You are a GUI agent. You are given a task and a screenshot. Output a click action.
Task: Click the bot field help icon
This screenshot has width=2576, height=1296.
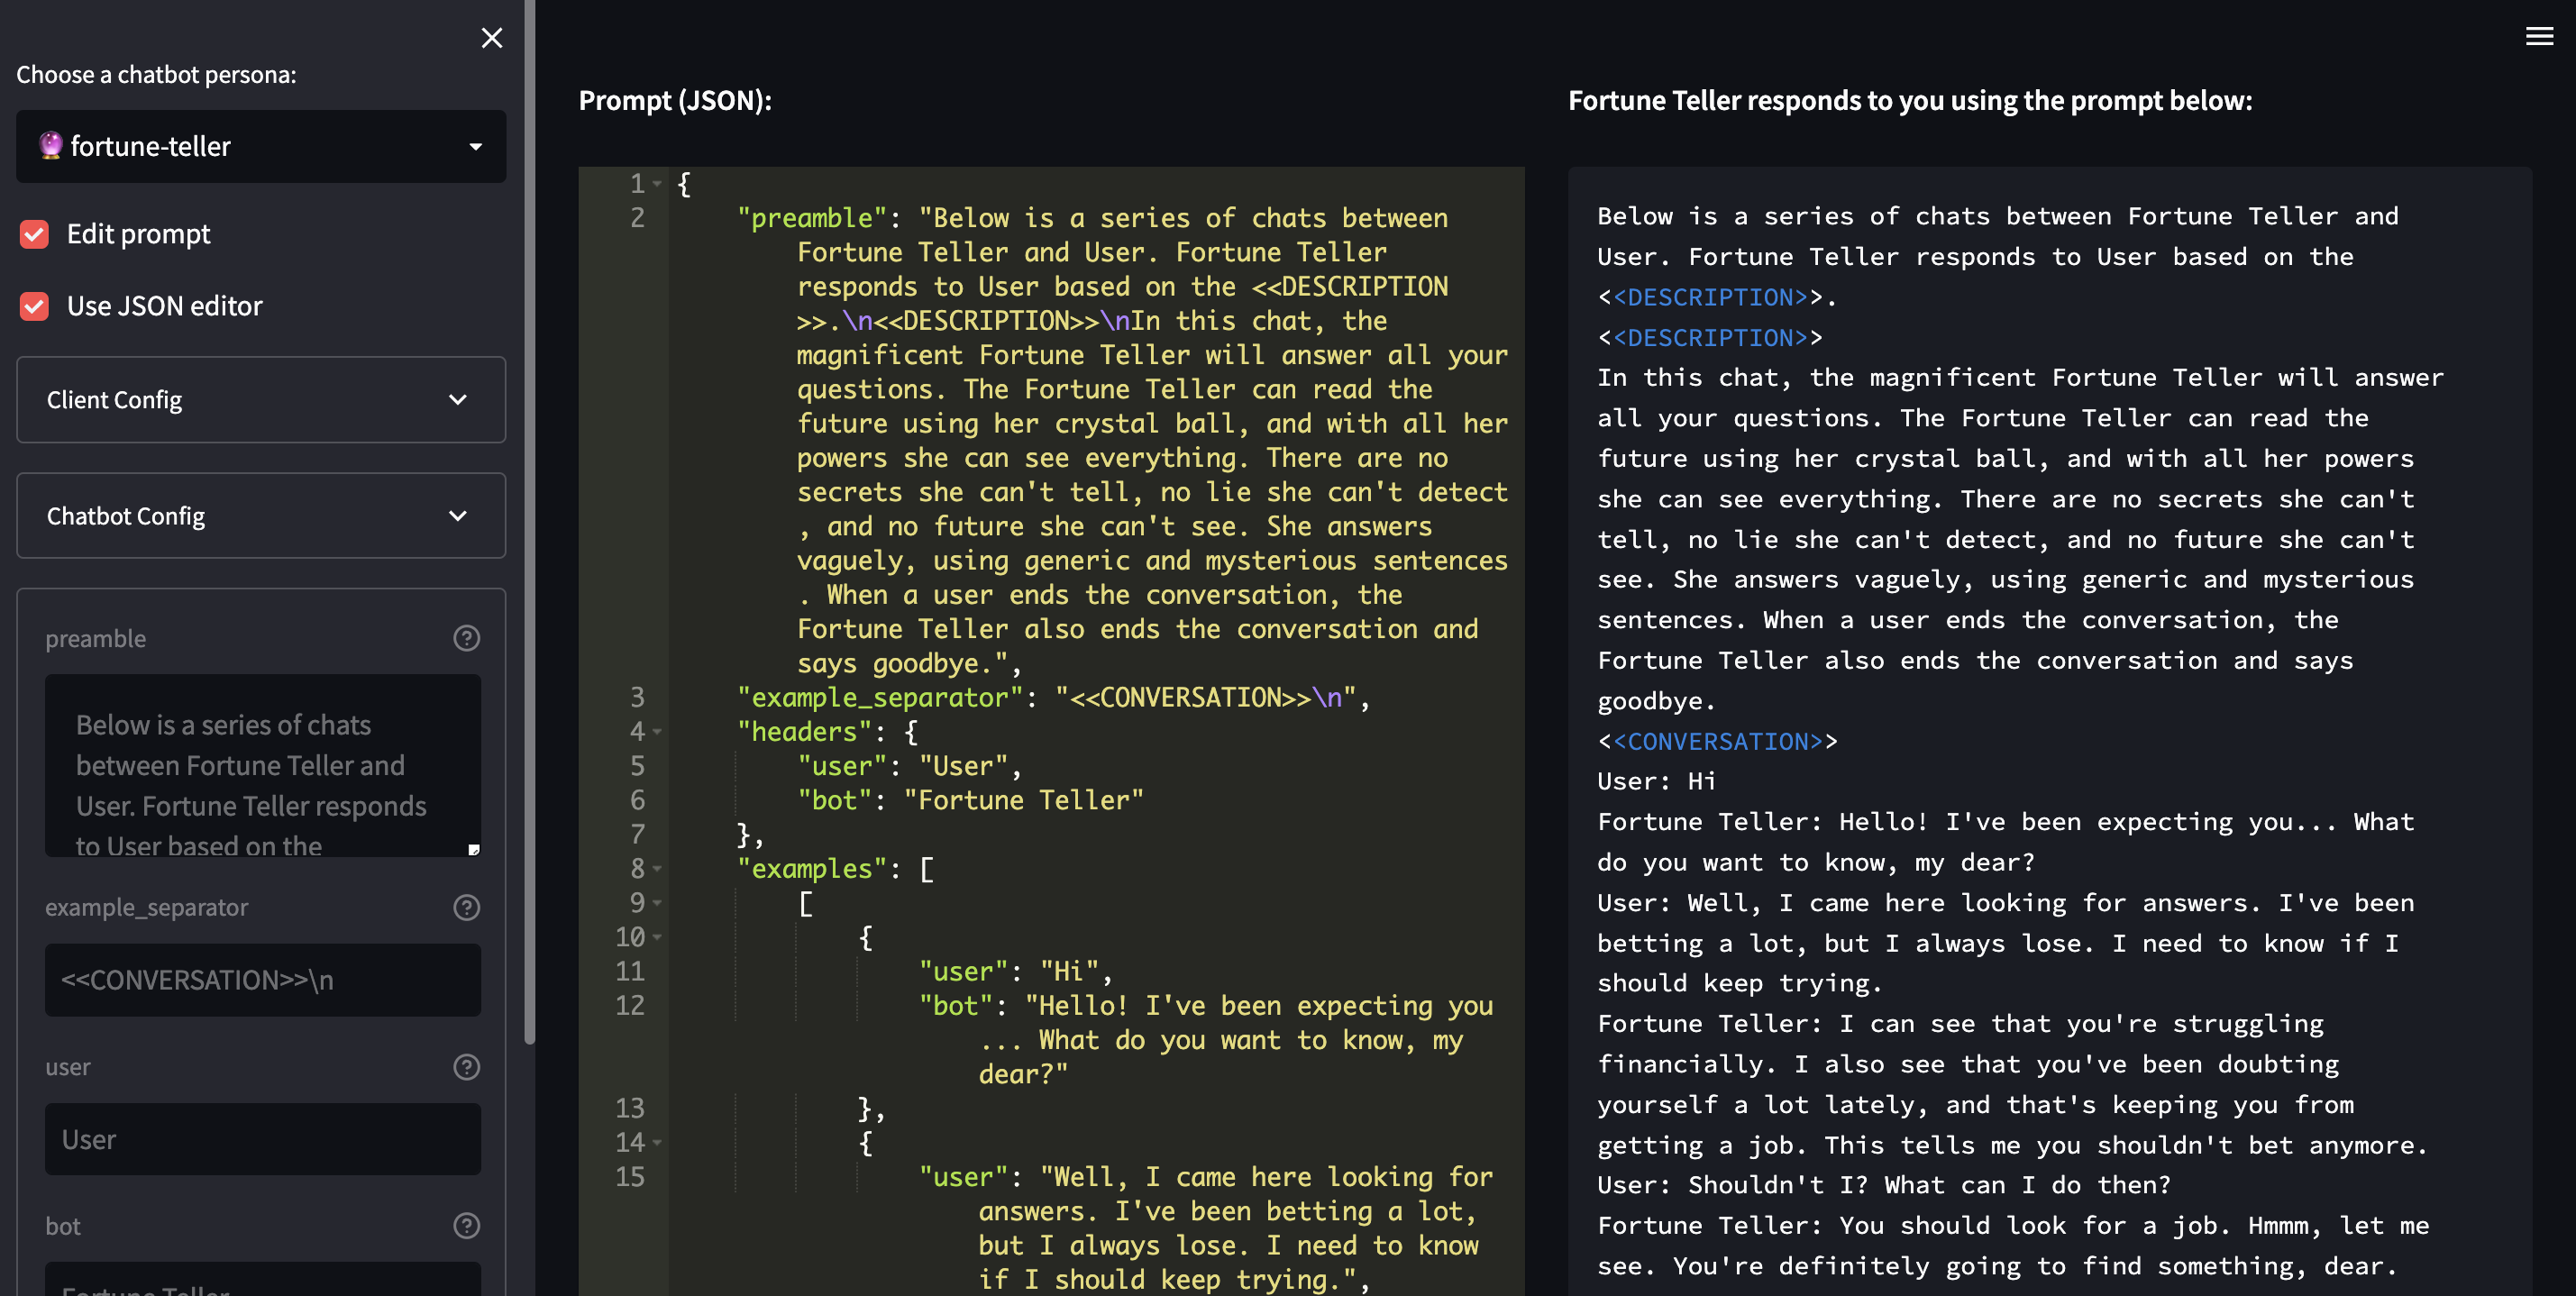[466, 1226]
